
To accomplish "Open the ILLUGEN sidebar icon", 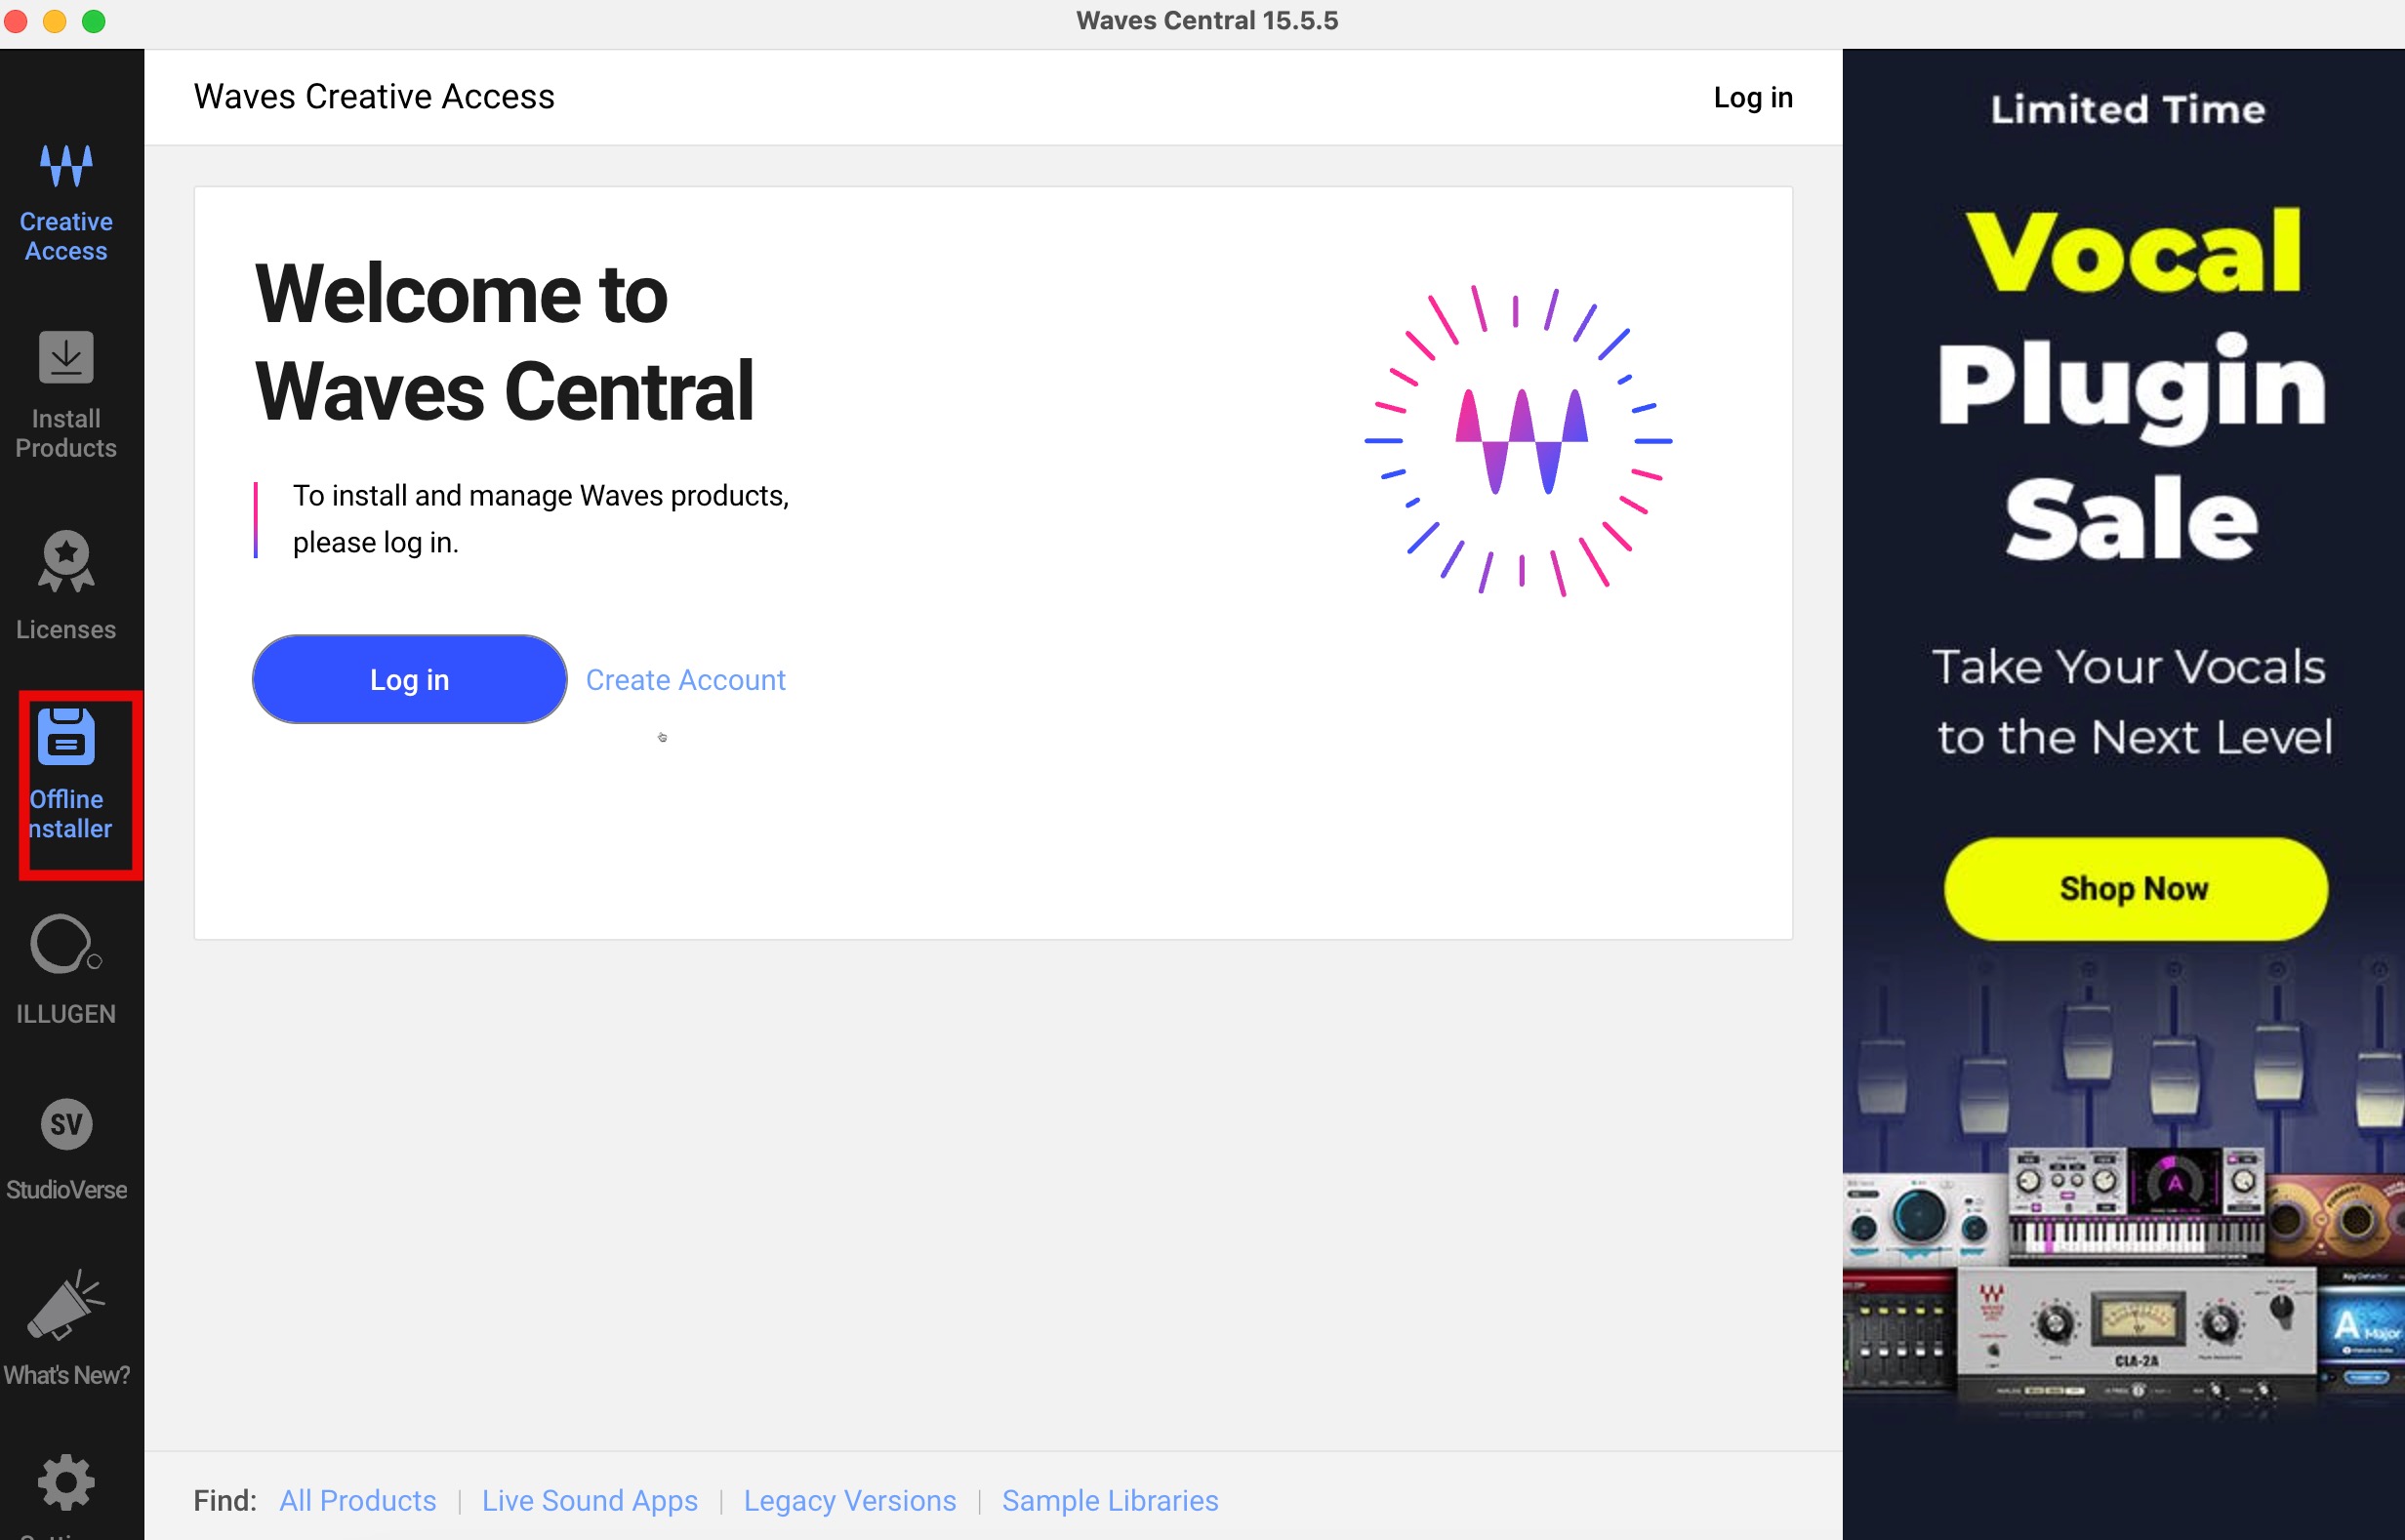I will [64, 946].
